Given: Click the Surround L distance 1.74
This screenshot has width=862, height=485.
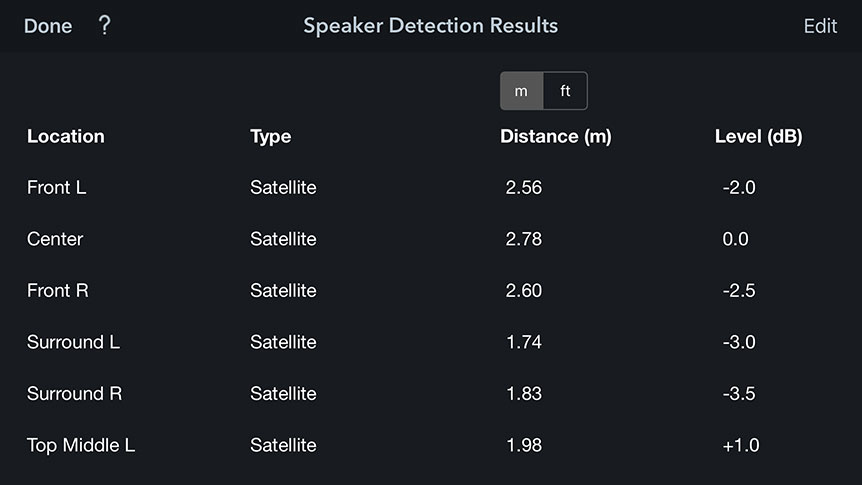Looking at the screenshot, I should (523, 342).
